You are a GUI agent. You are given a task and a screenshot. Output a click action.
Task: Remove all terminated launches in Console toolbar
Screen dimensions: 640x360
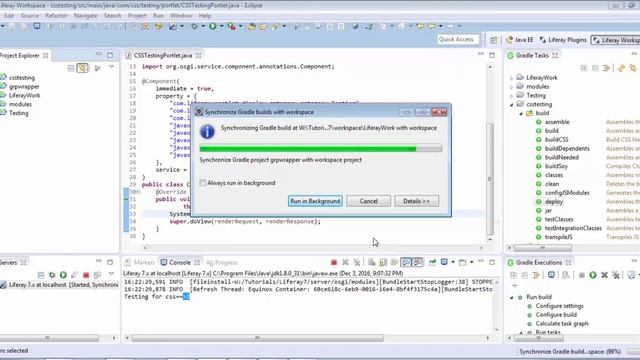(357, 262)
